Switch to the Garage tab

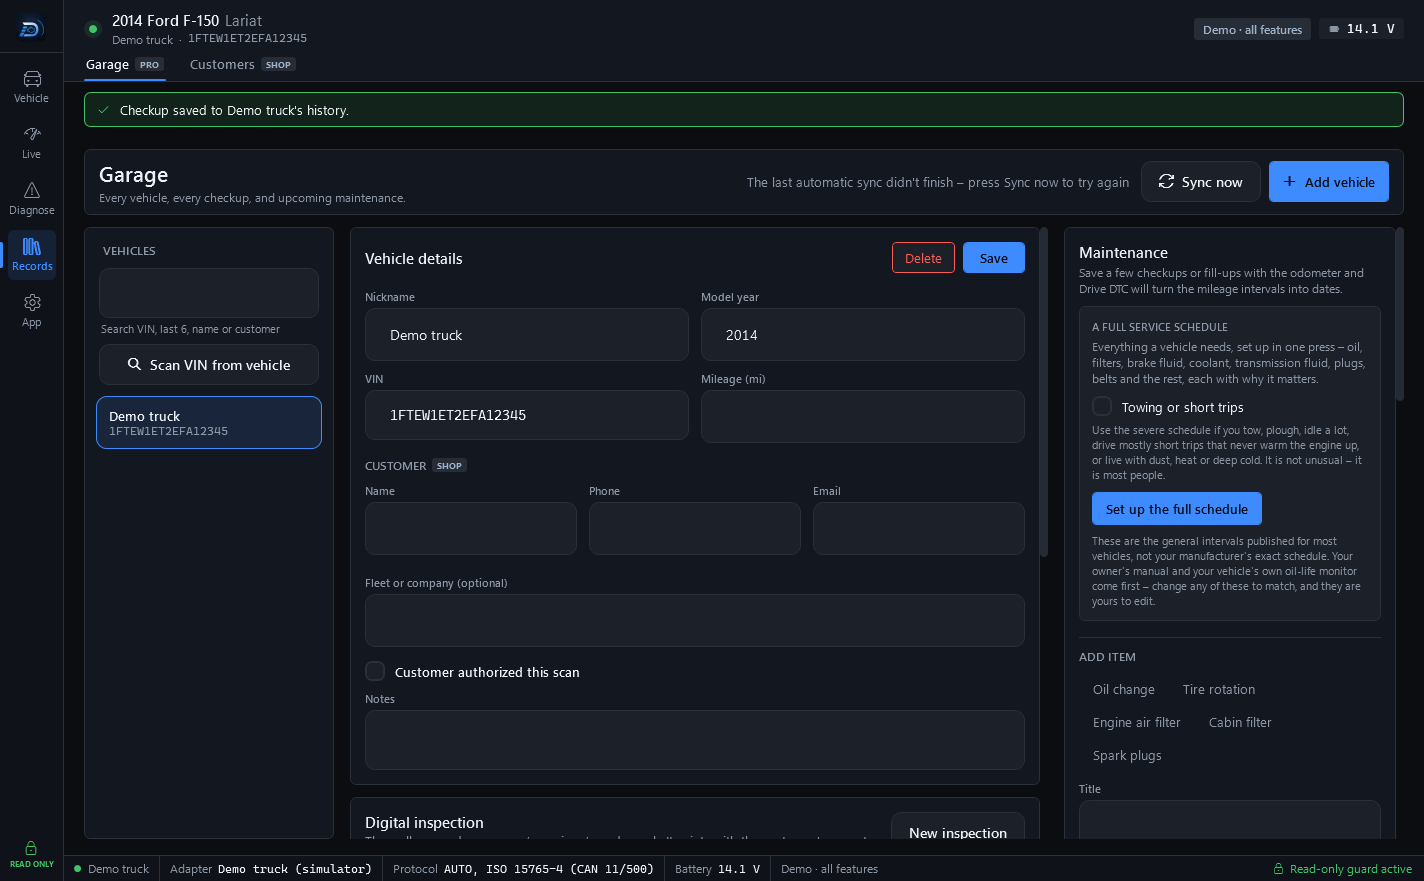point(124,64)
